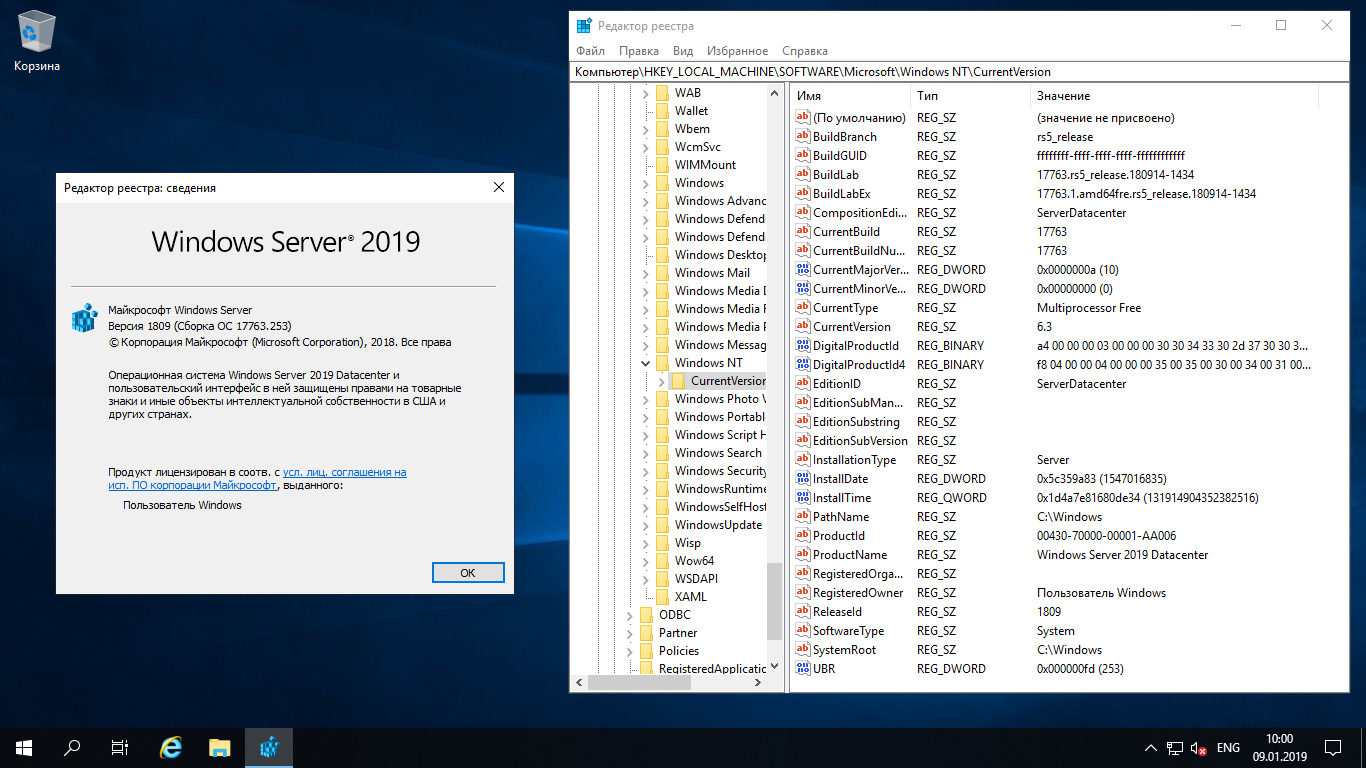This screenshot has width=1366, height=768.
Task: Click the 'rs5_release' data cell
Action: tap(1065, 136)
